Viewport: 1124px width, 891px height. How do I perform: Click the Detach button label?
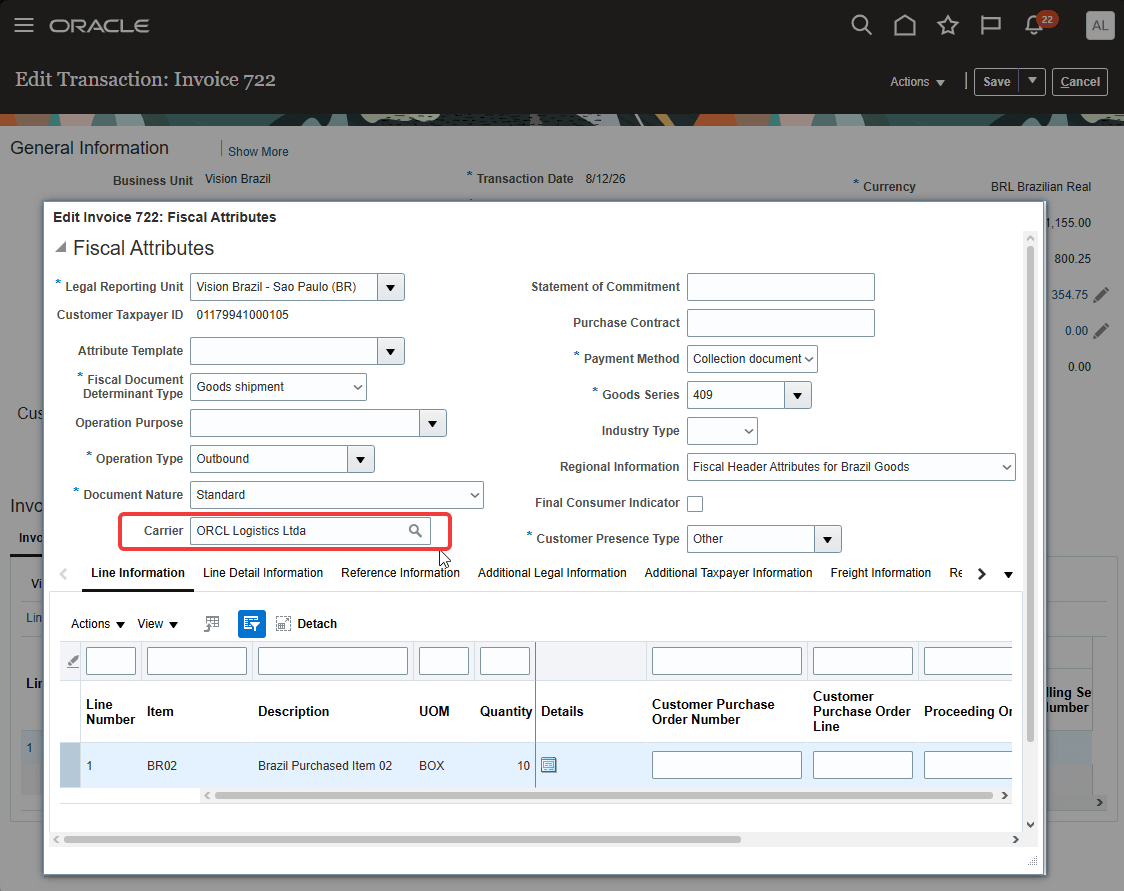(x=317, y=624)
